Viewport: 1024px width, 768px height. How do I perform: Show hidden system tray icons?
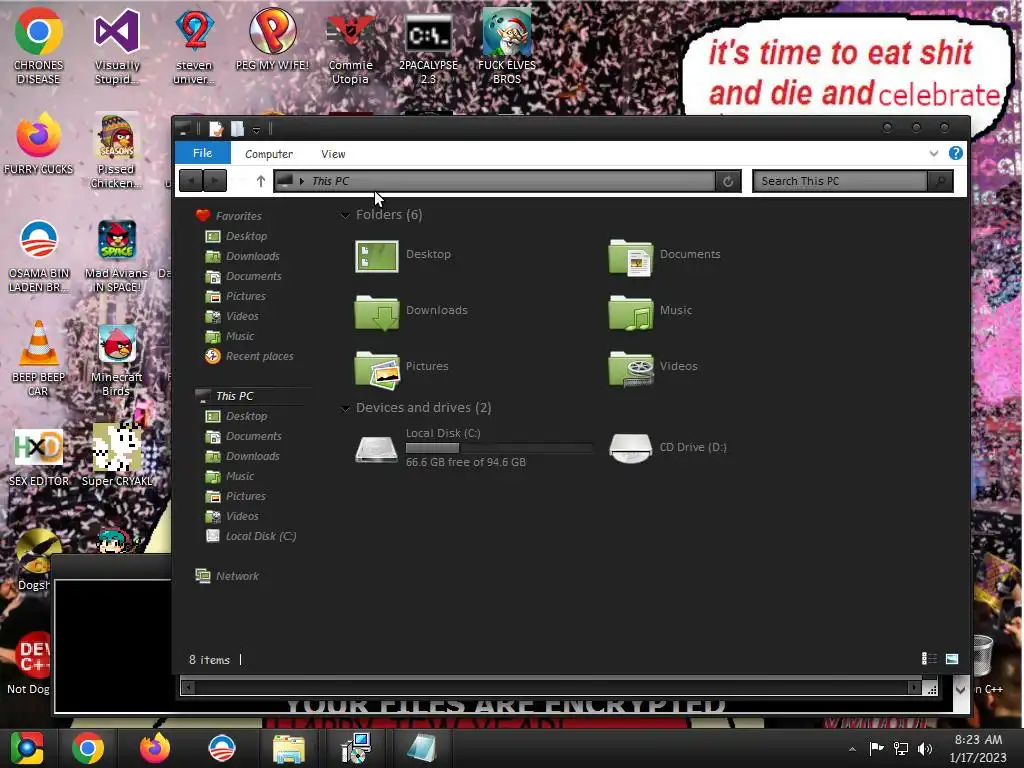(x=852, y=749)
